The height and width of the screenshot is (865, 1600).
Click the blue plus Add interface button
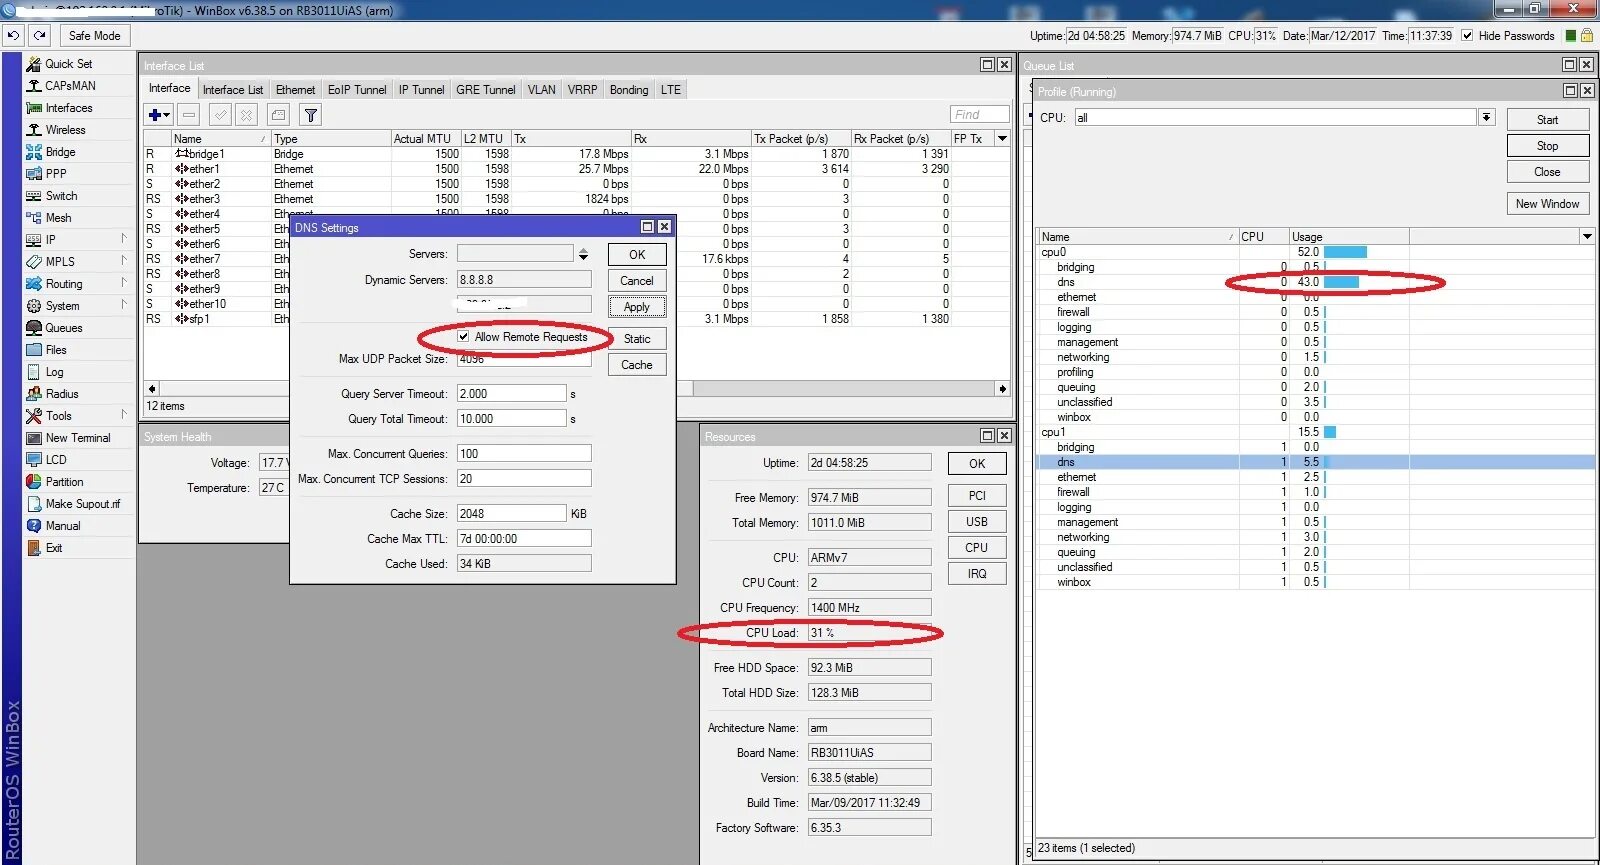click(159, 115)
